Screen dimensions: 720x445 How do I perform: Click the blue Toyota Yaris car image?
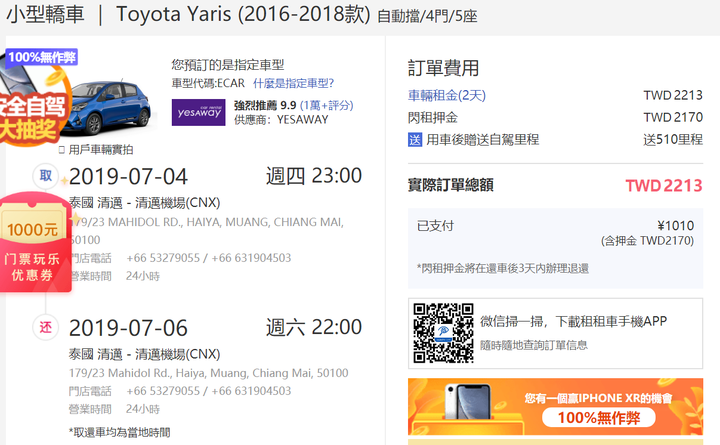click(110, 108)
